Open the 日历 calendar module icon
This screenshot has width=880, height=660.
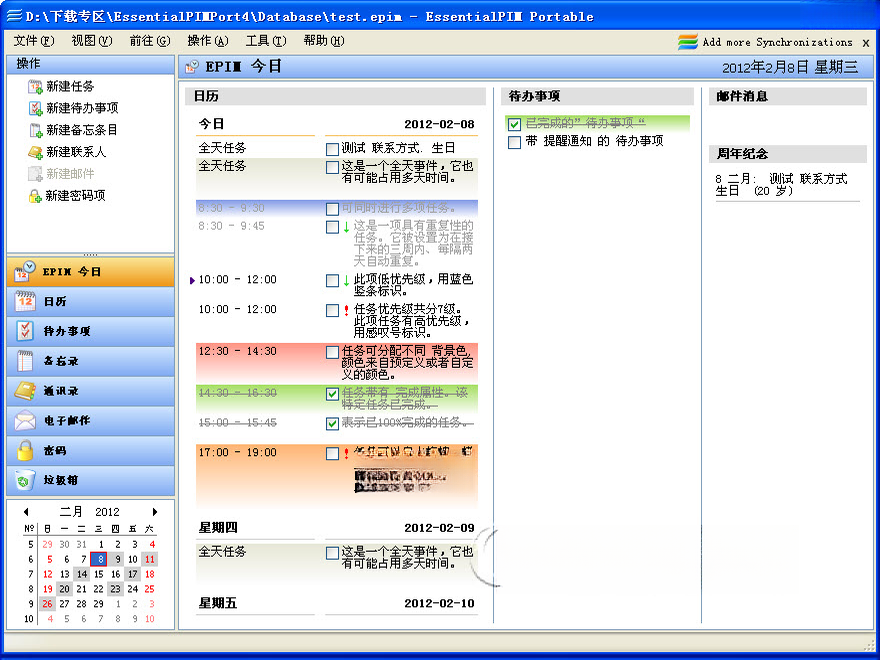(x=25, y=301)
